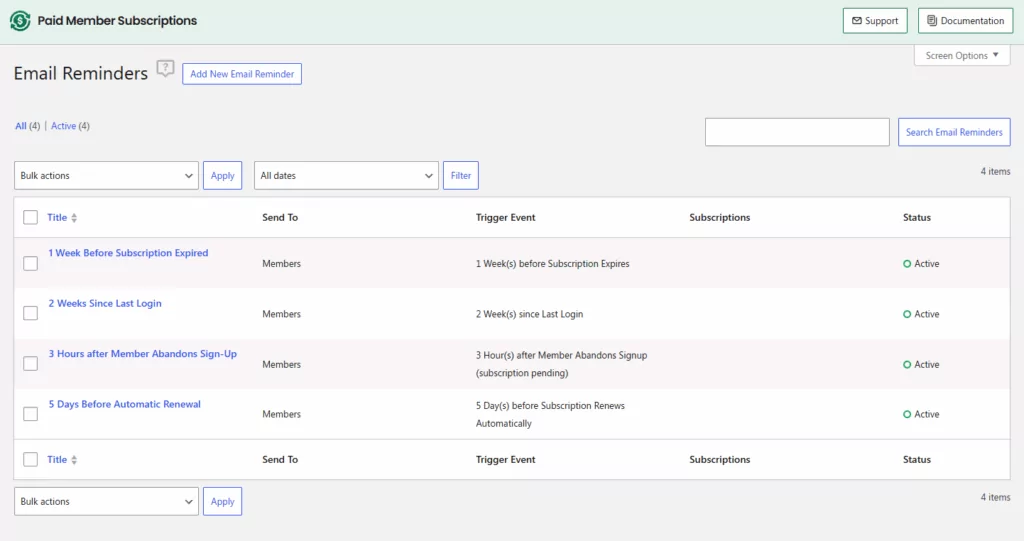Show the All (4) reminders view
Image resolution: width=1024 pixels, height=541 pixels.
pyautogui.click(x=21, y=126)
